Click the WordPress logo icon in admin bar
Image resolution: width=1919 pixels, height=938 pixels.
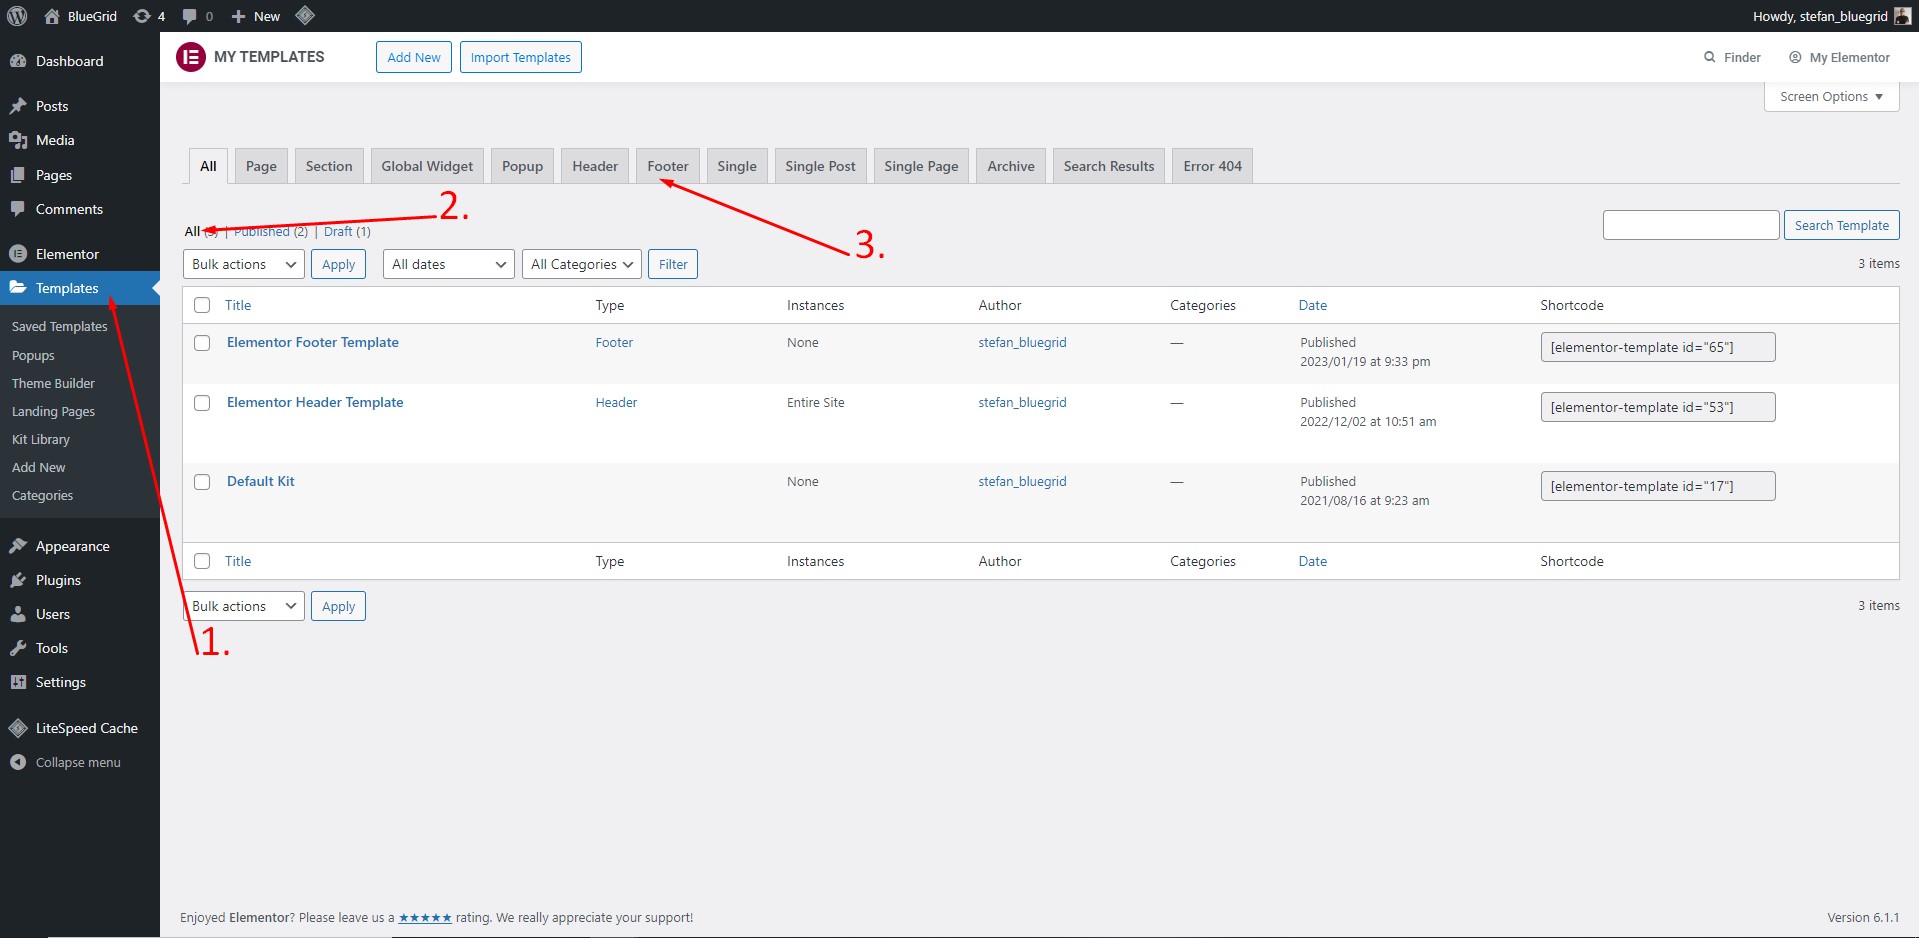pyautogui.click(x=17, y=16)
